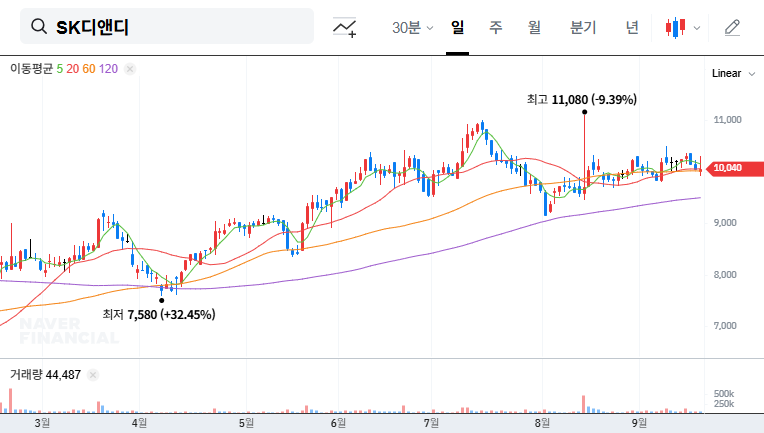Image resolution: width=764 pixels, height=433 pixels.
Task: Click the 20-day moving average label
Action: tap(73, 69)
